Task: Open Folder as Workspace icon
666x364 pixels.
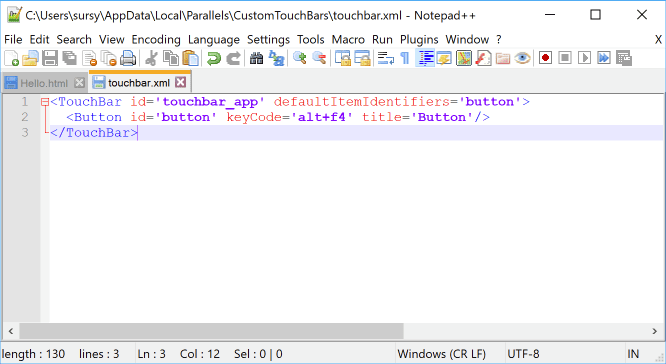Action: point(503,58)
